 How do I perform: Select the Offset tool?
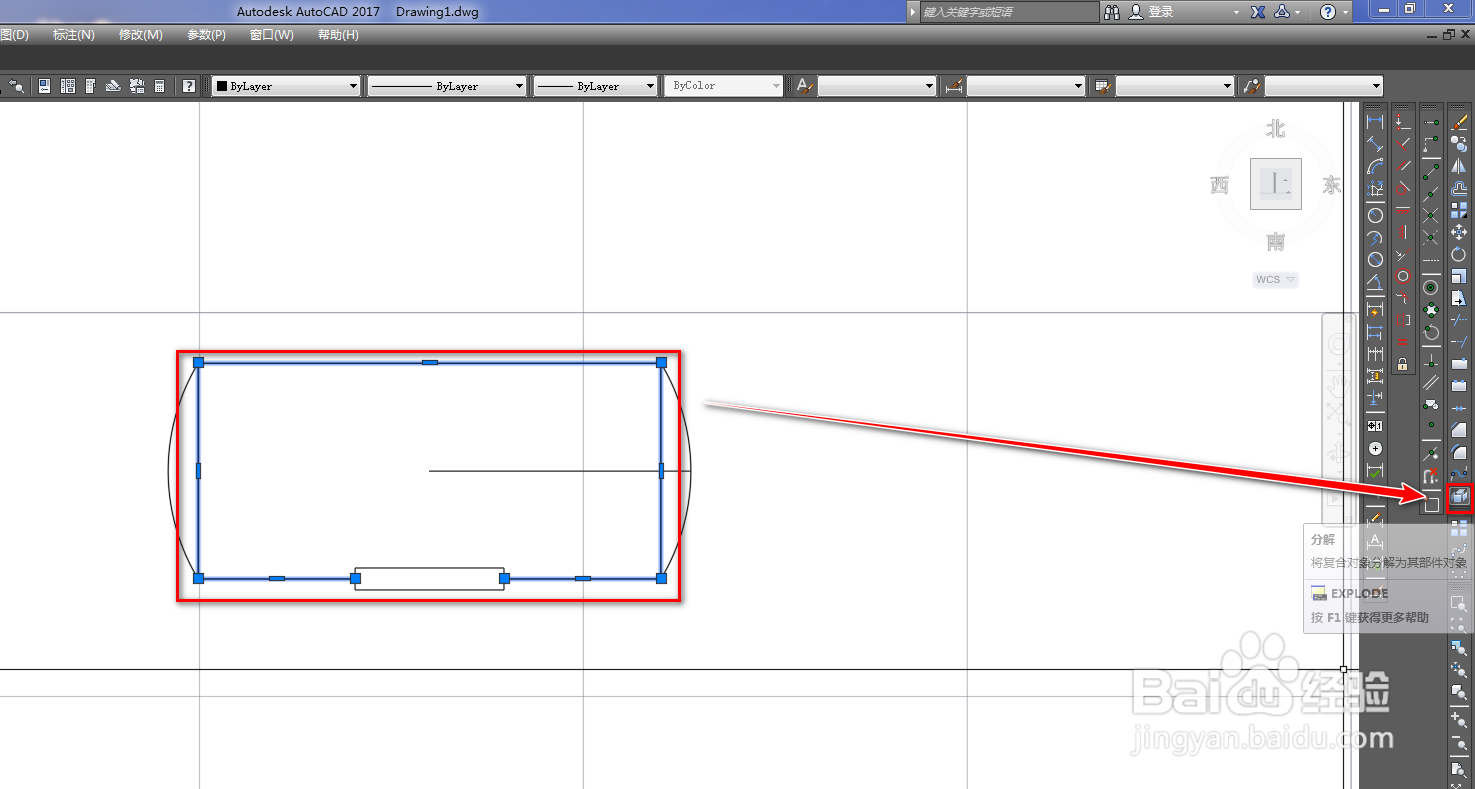[x=1459, y=189]
